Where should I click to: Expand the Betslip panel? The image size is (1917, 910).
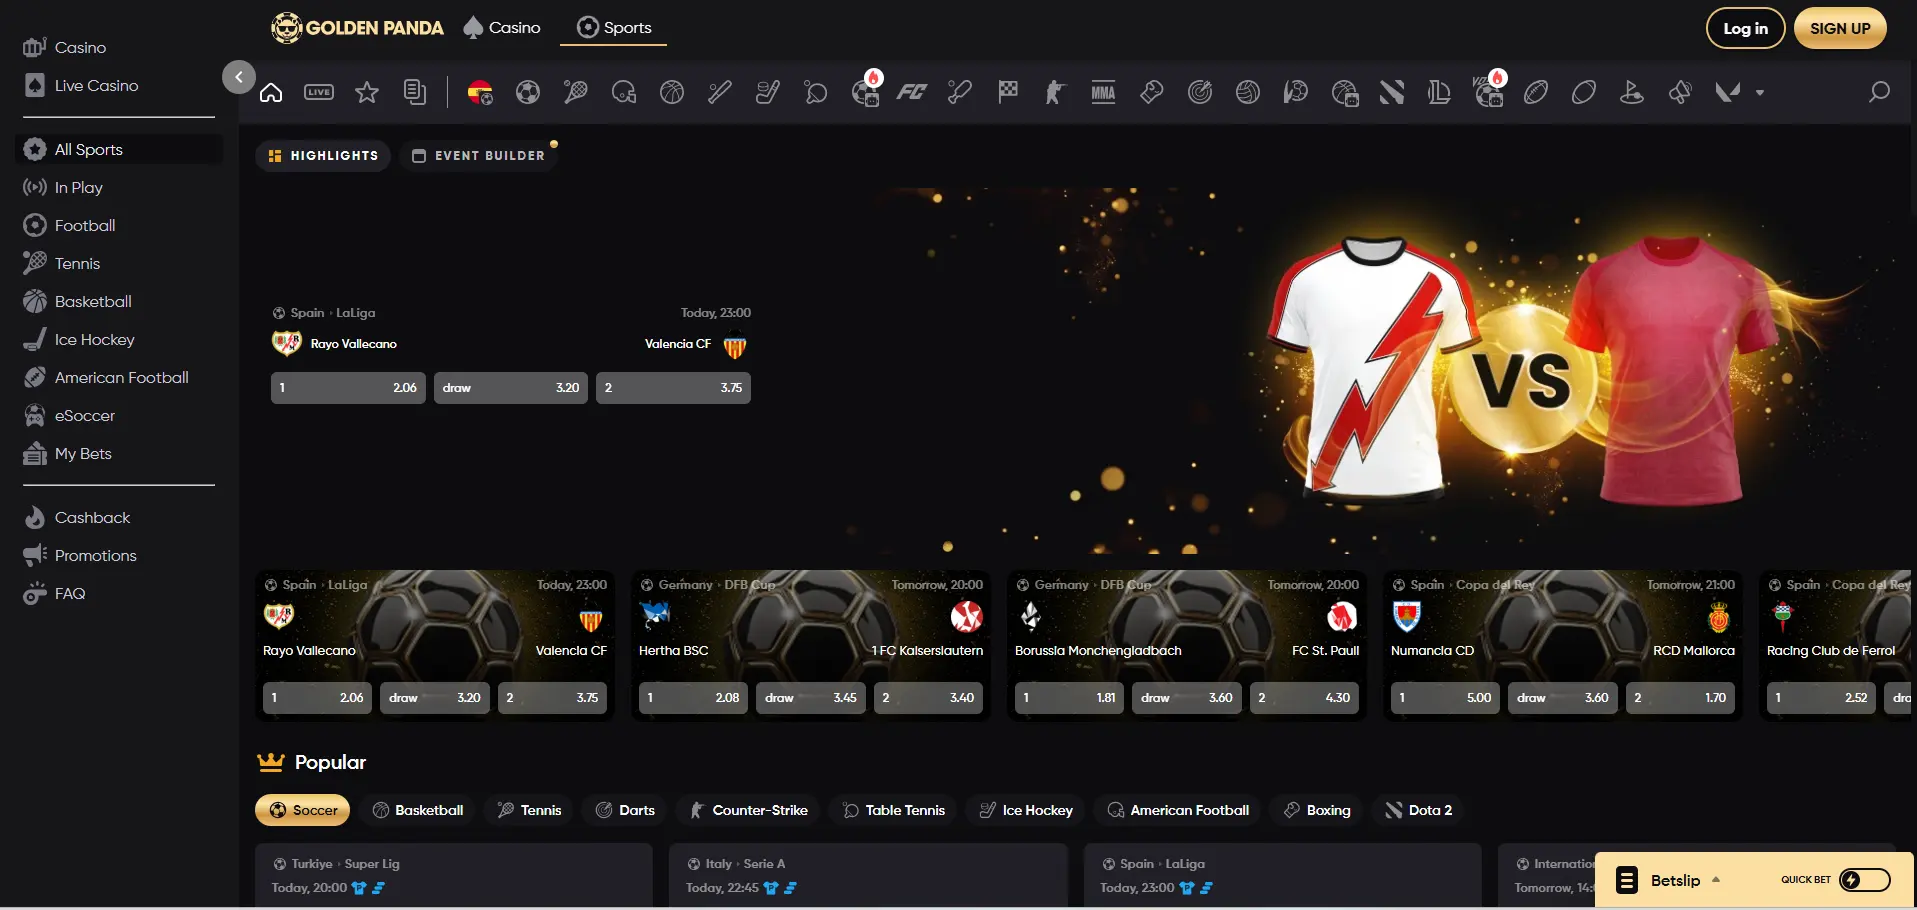click(1674, 880)
